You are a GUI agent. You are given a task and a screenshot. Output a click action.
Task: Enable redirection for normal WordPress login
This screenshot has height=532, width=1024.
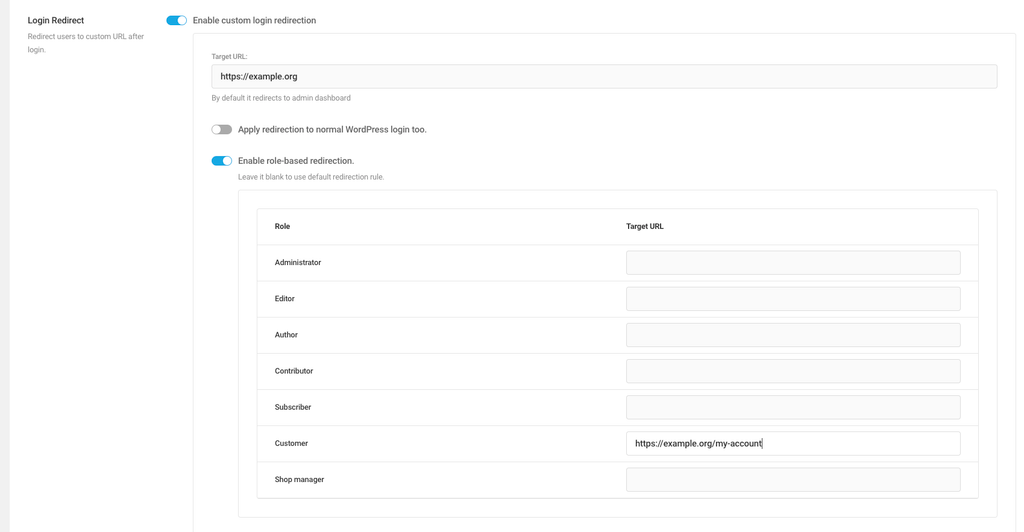221,129
